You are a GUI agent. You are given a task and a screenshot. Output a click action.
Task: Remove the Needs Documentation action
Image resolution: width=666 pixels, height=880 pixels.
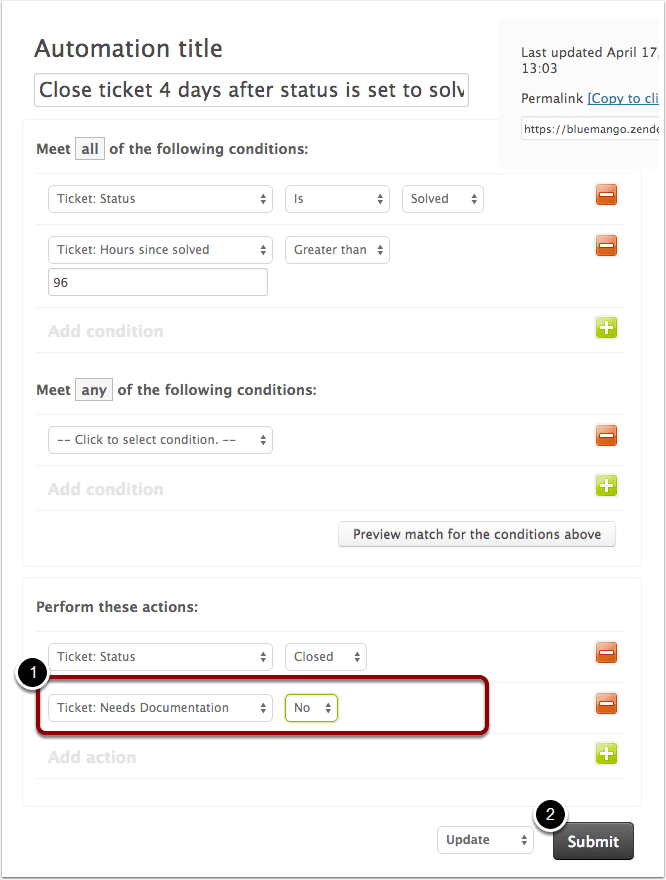tap(606, 704)
